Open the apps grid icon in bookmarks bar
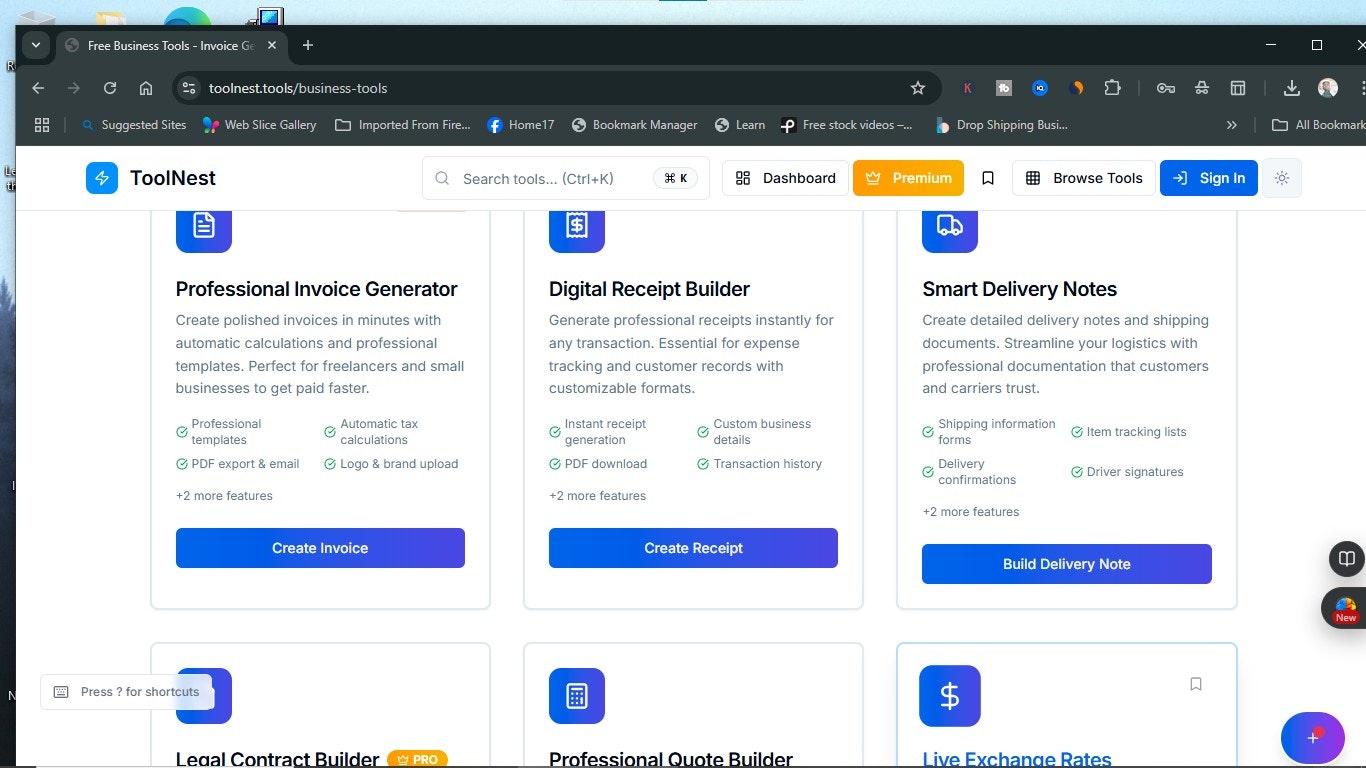The image size is (1366, 768). coord(42,125)
